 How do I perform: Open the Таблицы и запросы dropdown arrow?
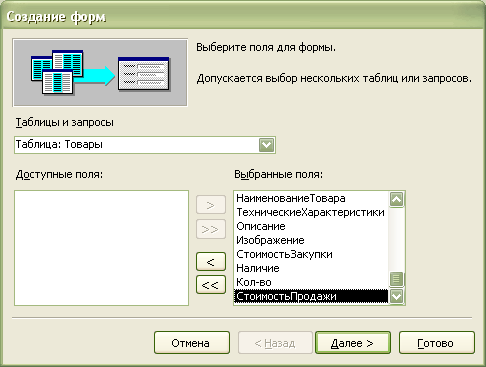coord(266,145)
